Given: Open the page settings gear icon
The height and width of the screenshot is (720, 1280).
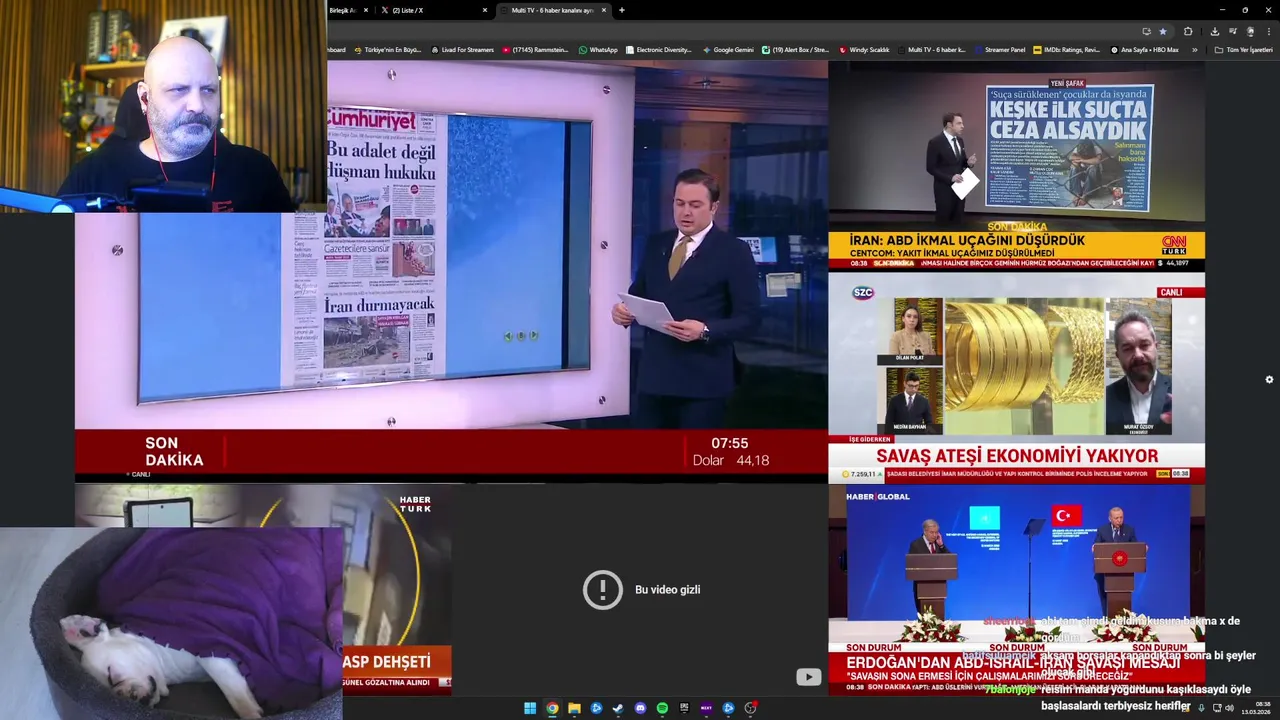Looking at the screenshot, I should [1269, 380].
